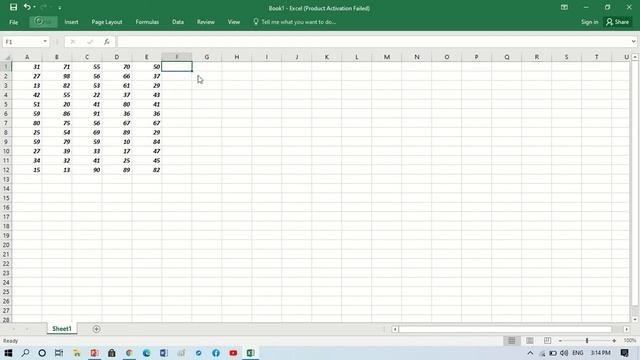Open PowerPoint from the taskbar
The width and height of the screenshot is (640, 360).
click(94, 353)
